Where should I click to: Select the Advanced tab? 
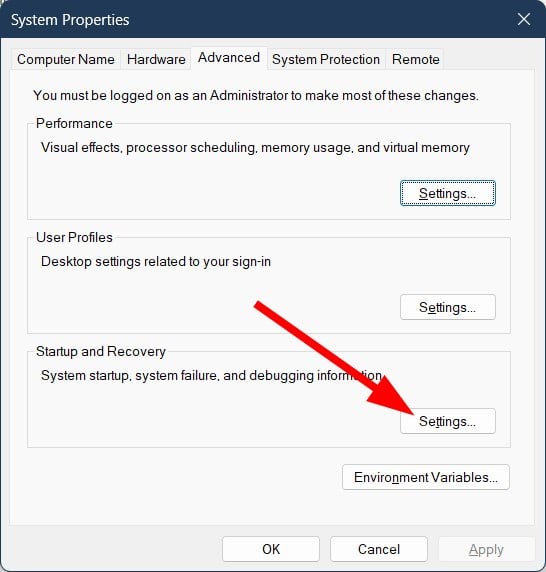[229, 58]
